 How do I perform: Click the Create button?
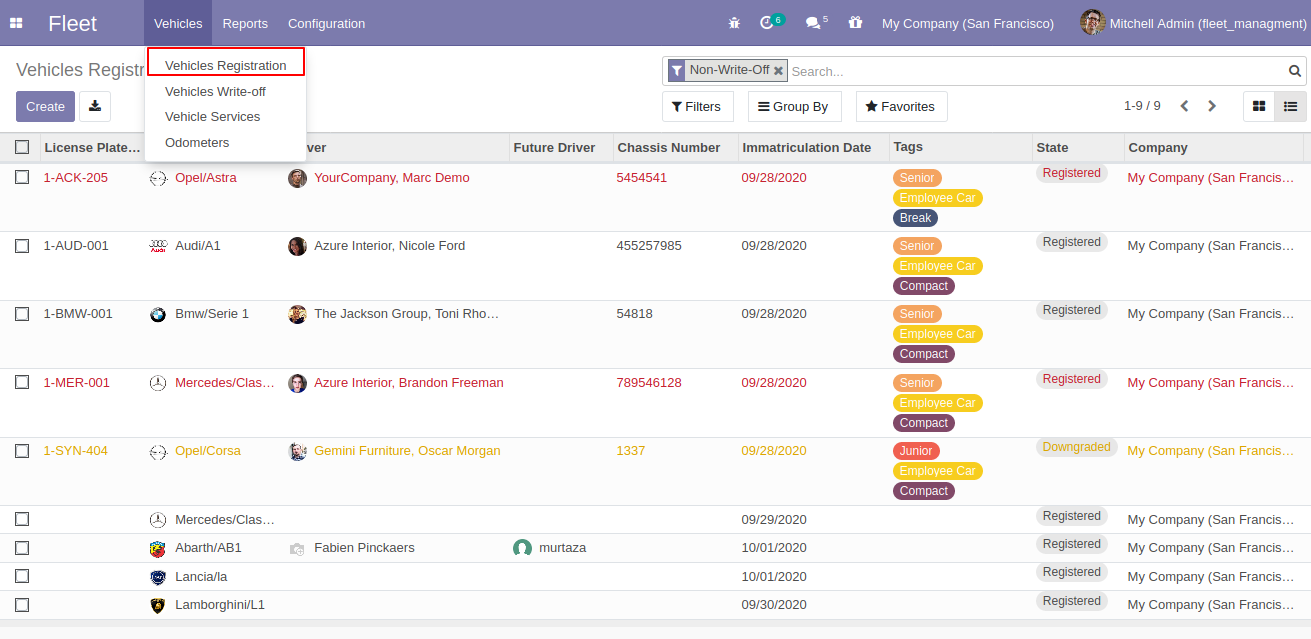tap(45, 106)
